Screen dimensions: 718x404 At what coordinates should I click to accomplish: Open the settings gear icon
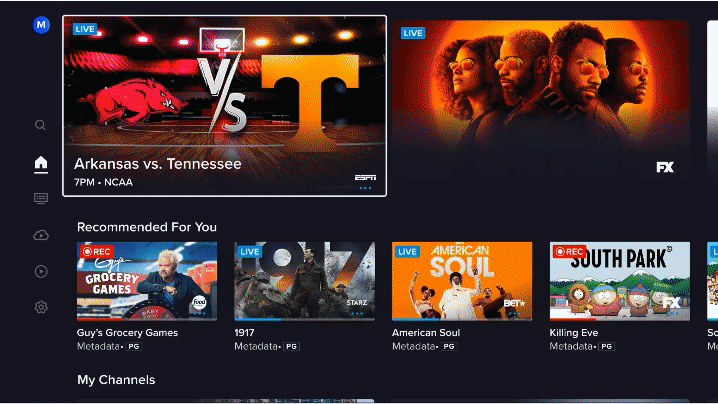click(x=41, y=307)
